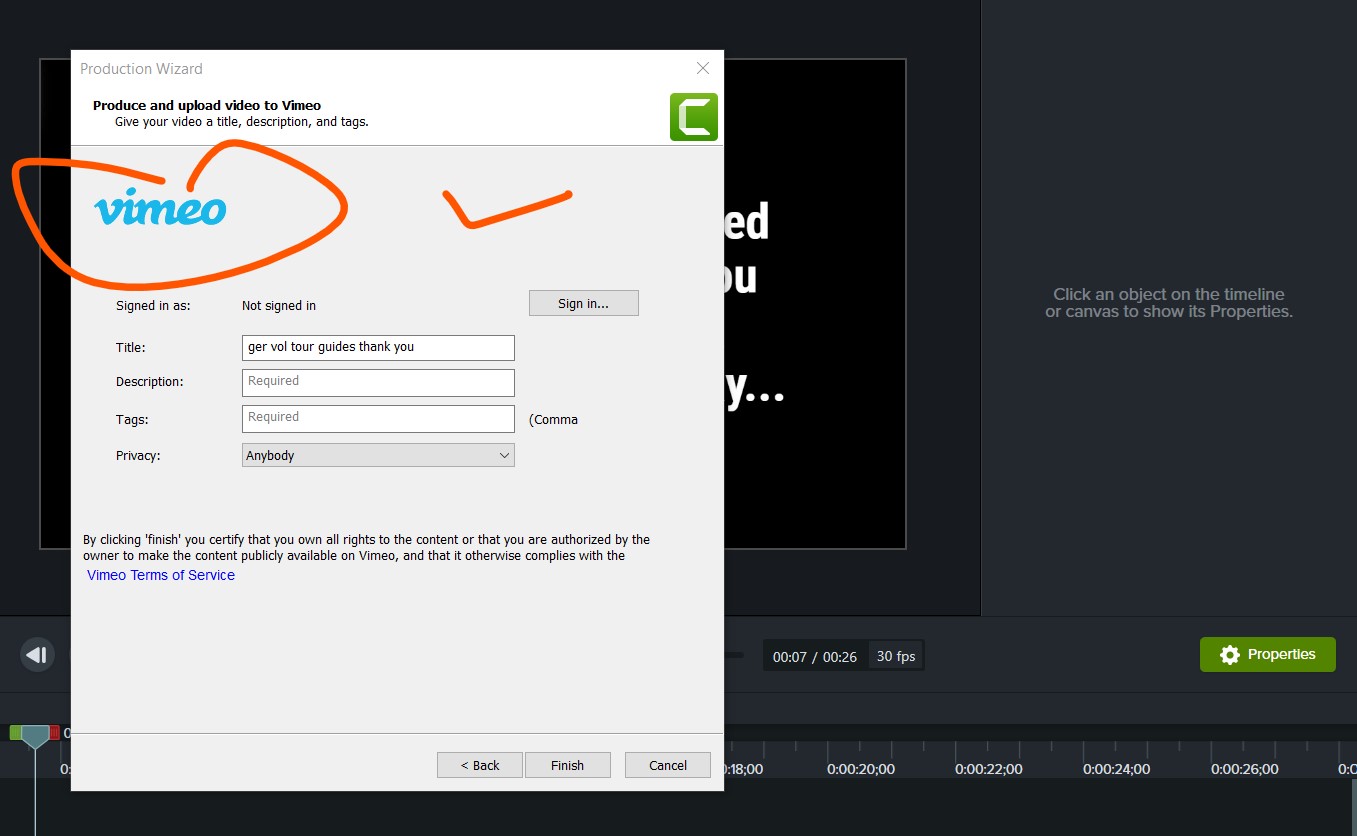Focus the Description input field
1357x836 pixels.
point(378,382)
